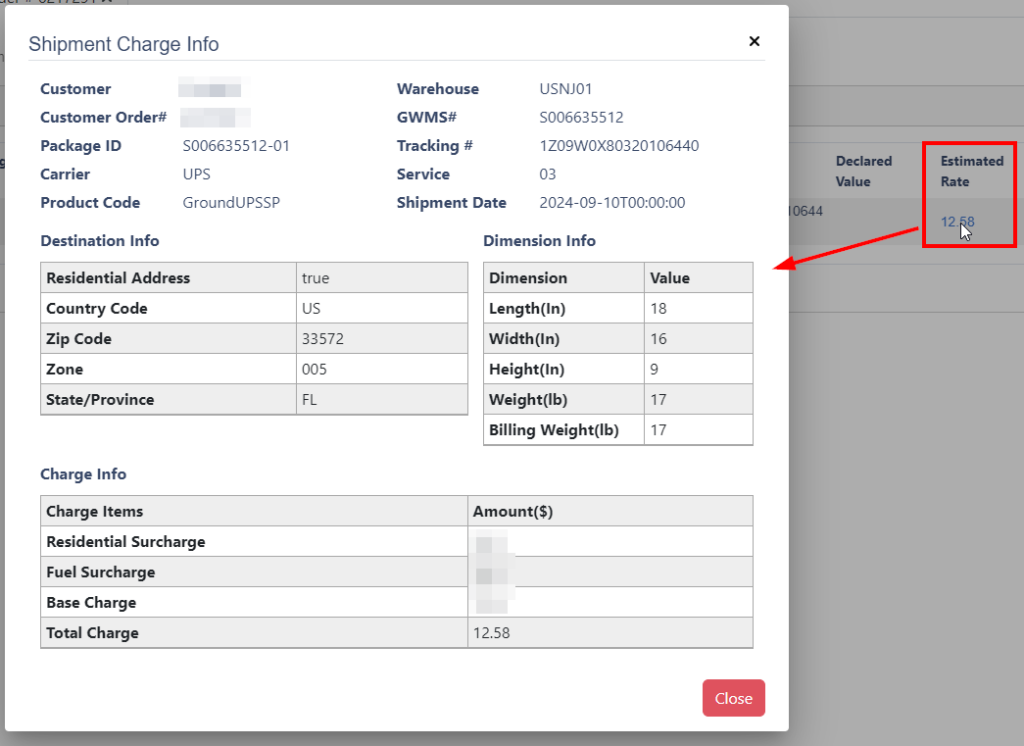Select the zip code 33572
Viewport: 1024px width, 746px height.
coord(323,339)
